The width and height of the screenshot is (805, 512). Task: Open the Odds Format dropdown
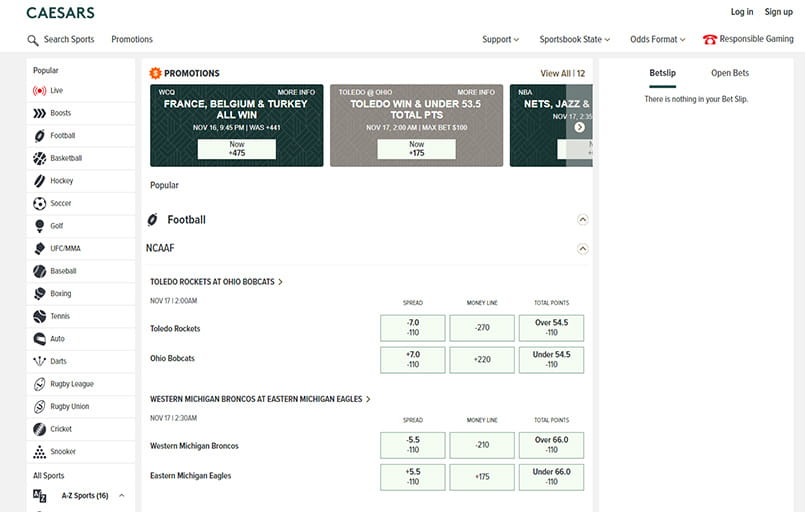pos(658,40)
